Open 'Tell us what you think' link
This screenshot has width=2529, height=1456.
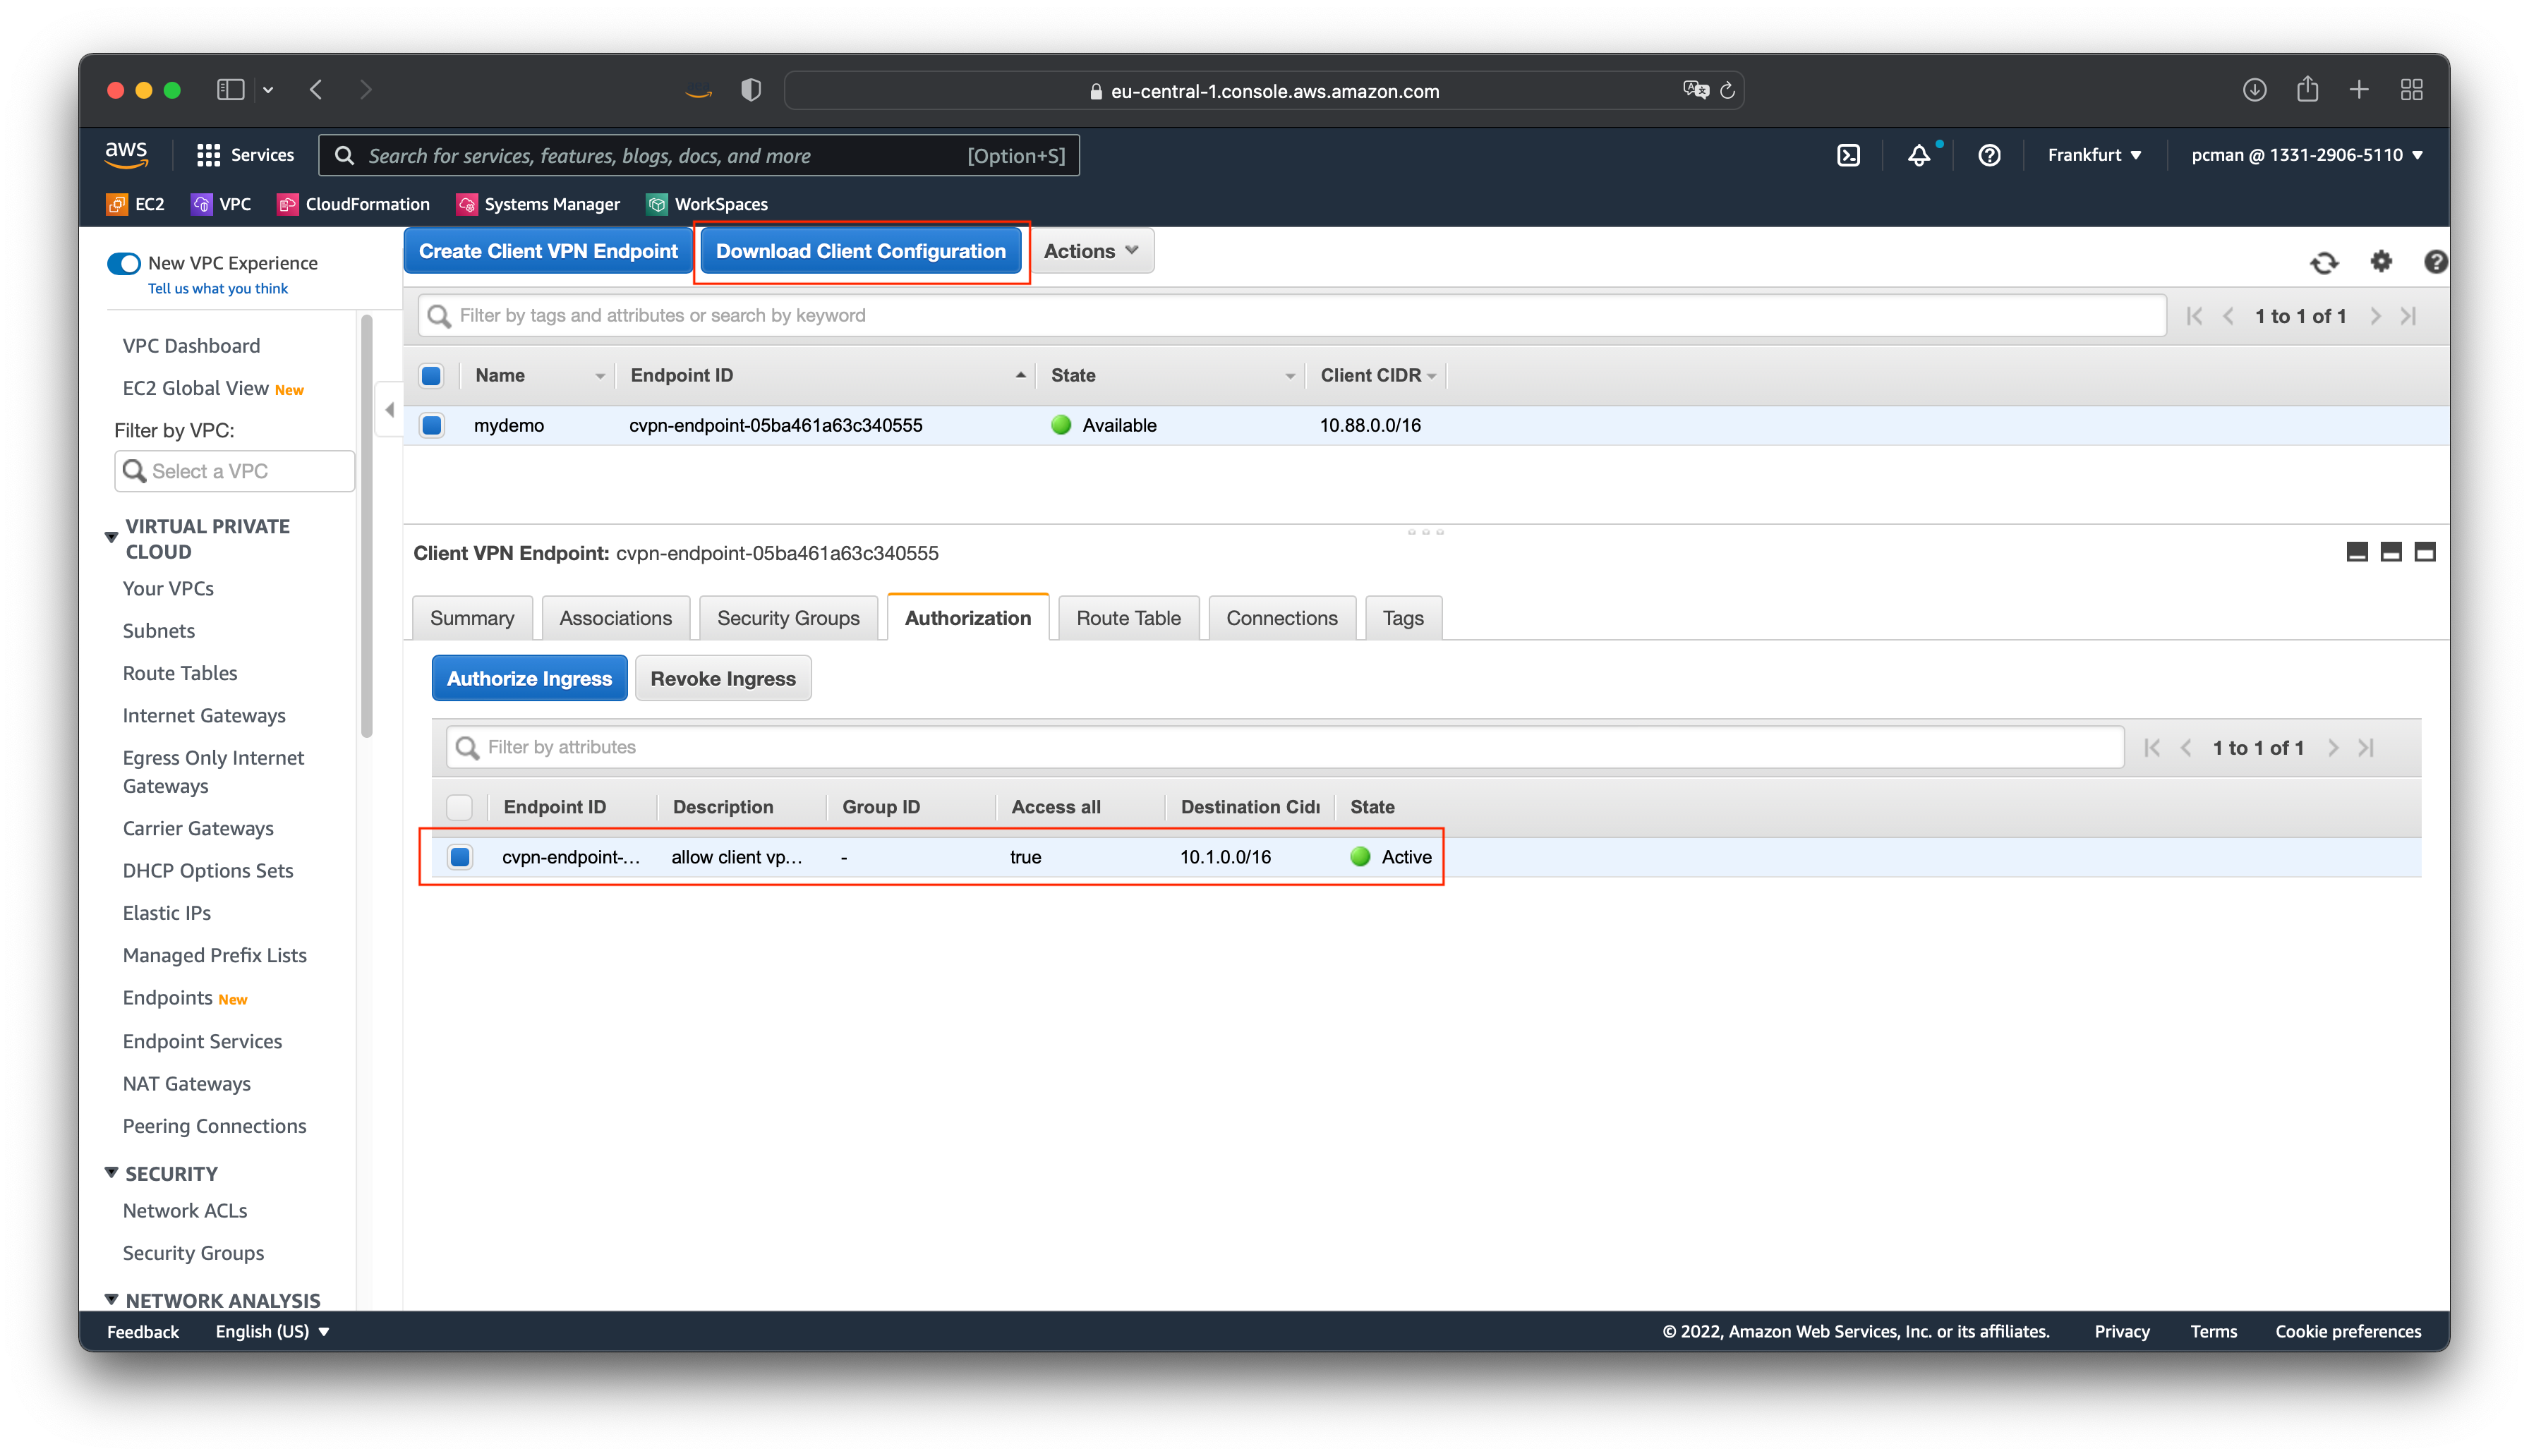[x=217, y=288]
